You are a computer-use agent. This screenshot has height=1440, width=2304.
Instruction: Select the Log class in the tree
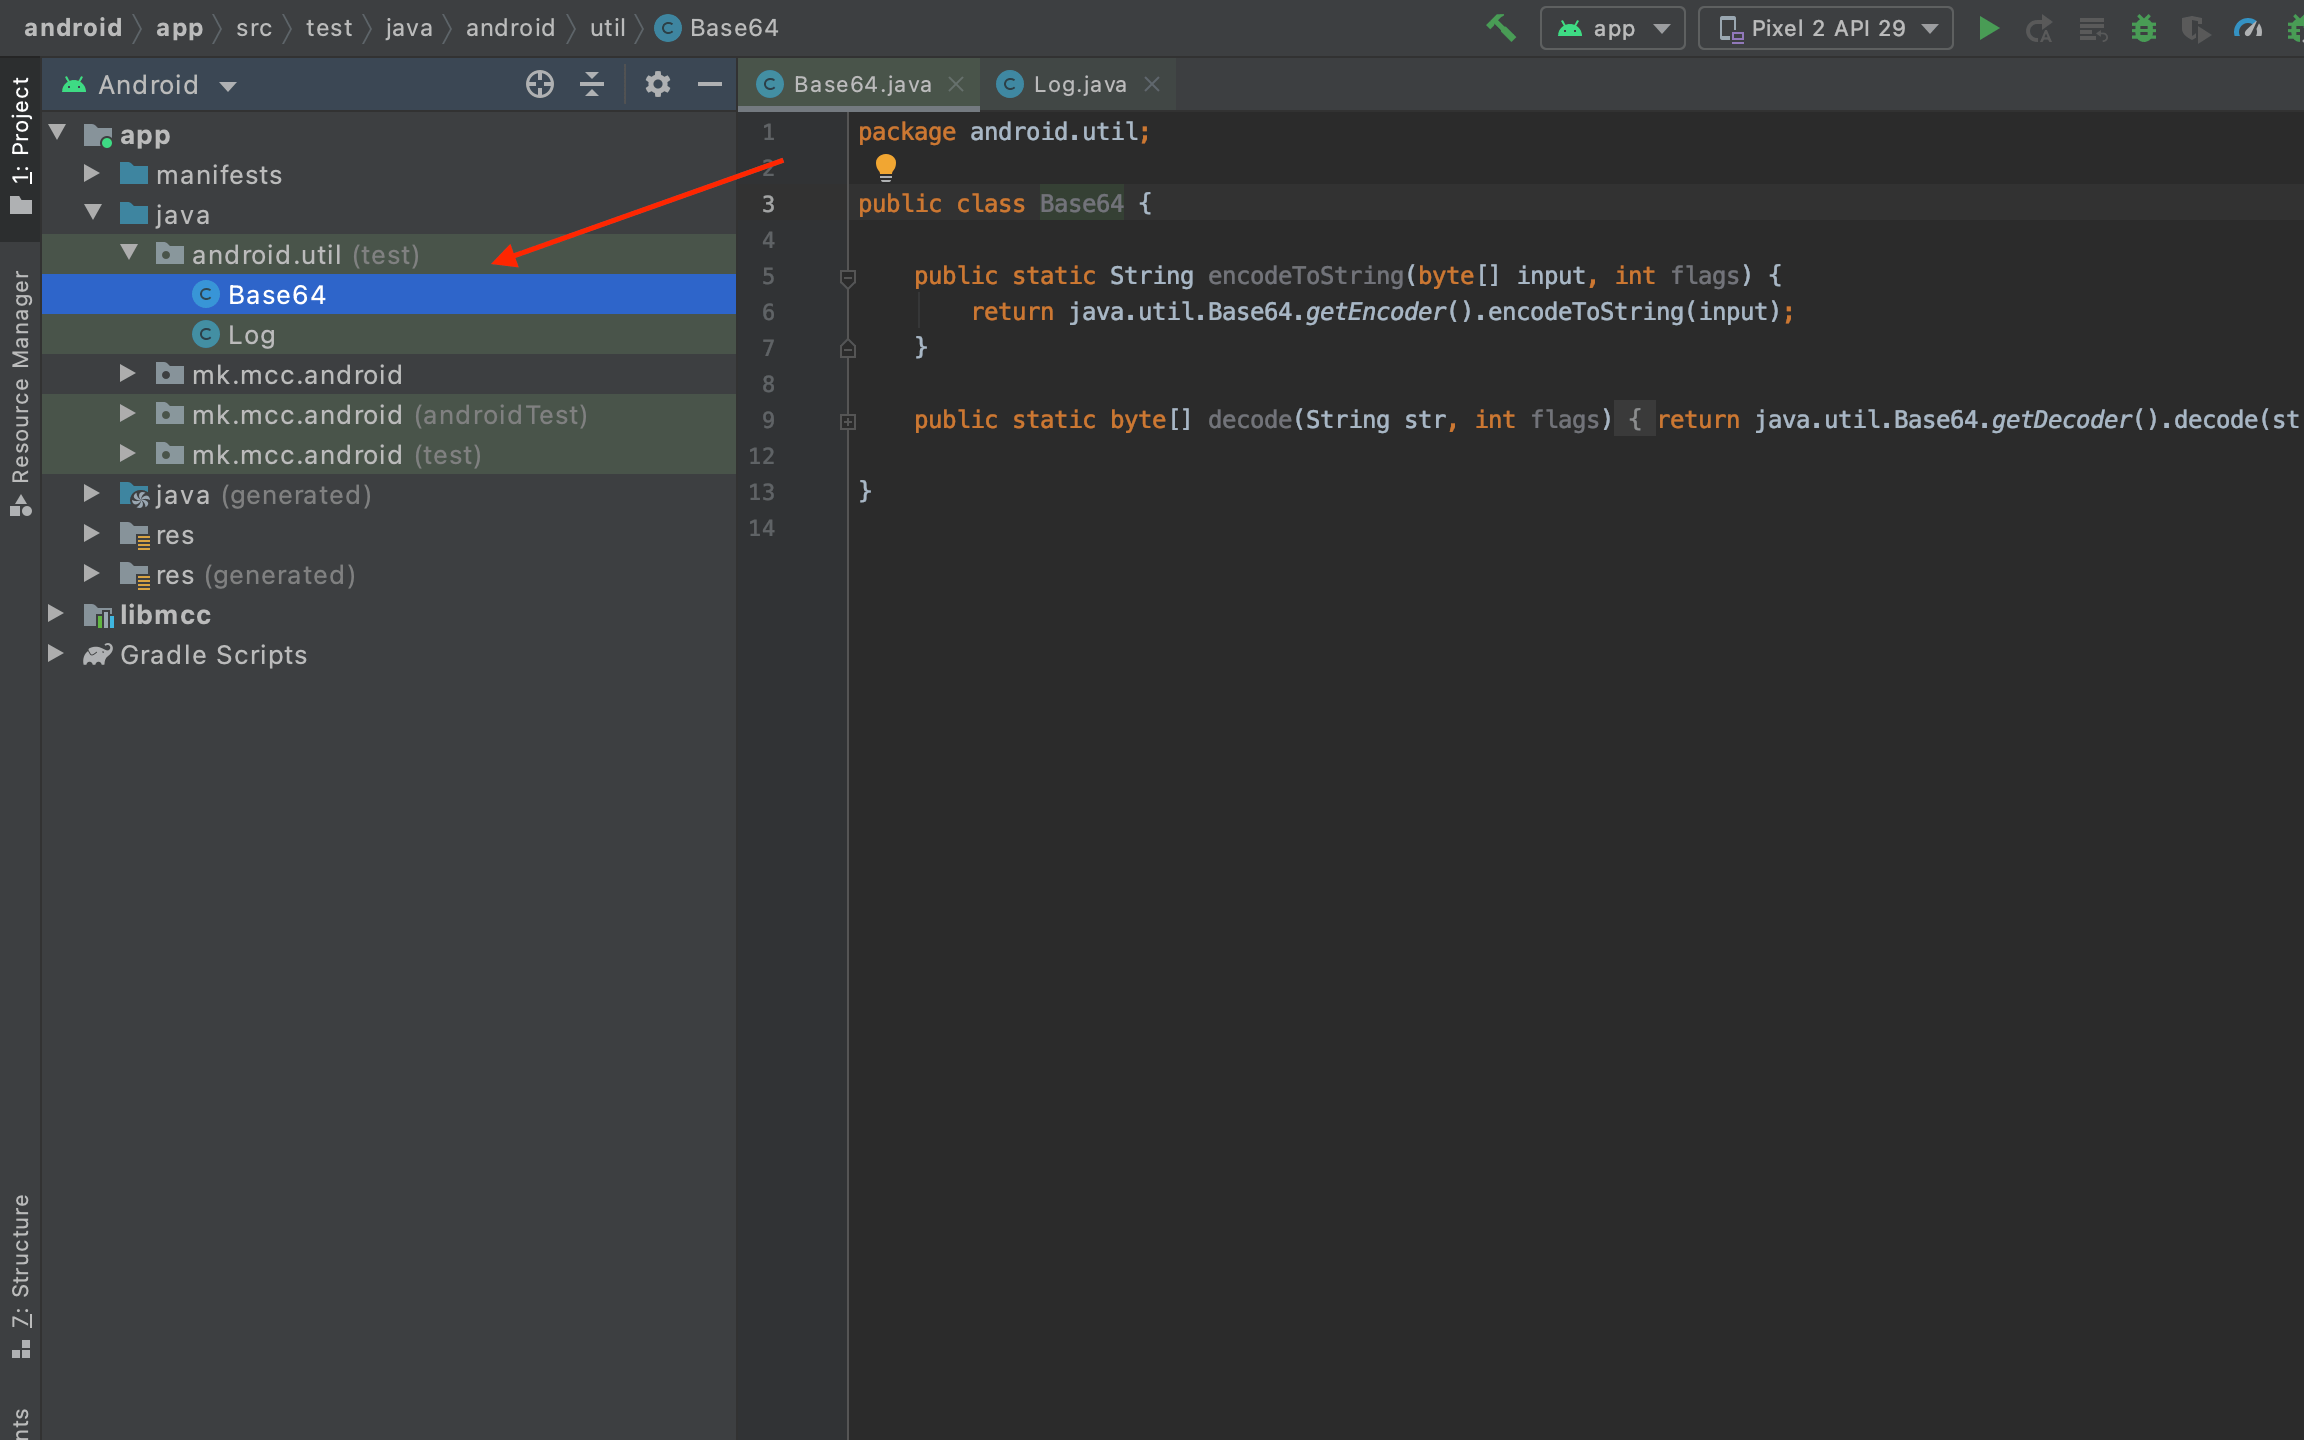coord(252,334)
